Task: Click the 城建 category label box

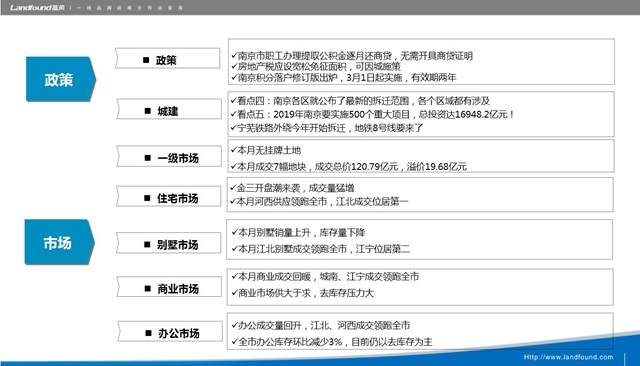Action: pyautogui.click(x=169, y=109)
